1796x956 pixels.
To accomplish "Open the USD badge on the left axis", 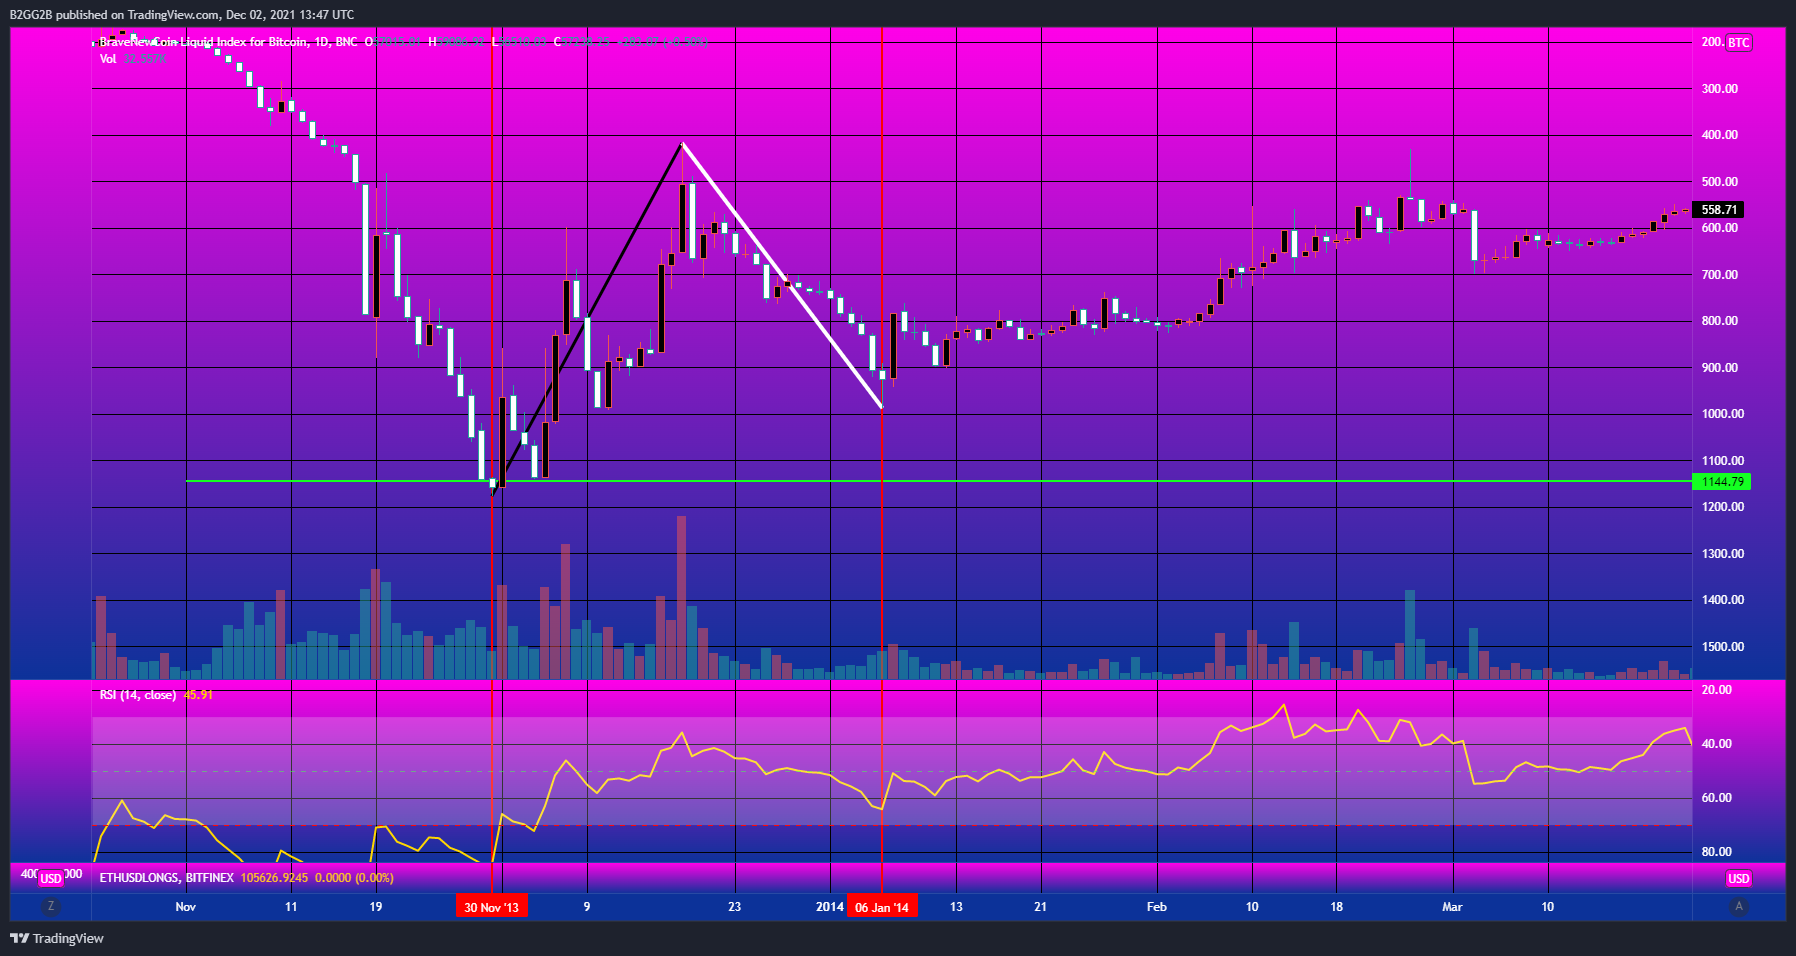I will pos(51,878).
